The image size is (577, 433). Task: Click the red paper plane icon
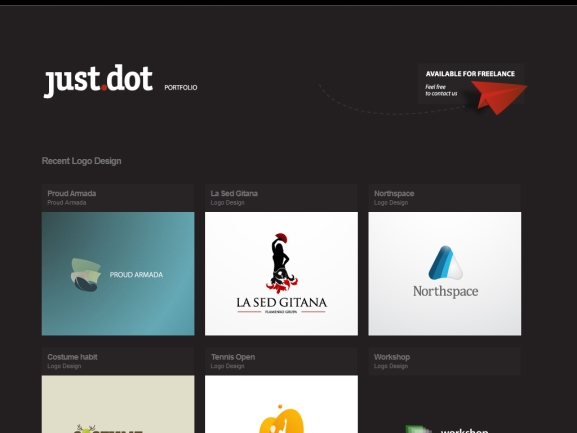click(499, 98)
